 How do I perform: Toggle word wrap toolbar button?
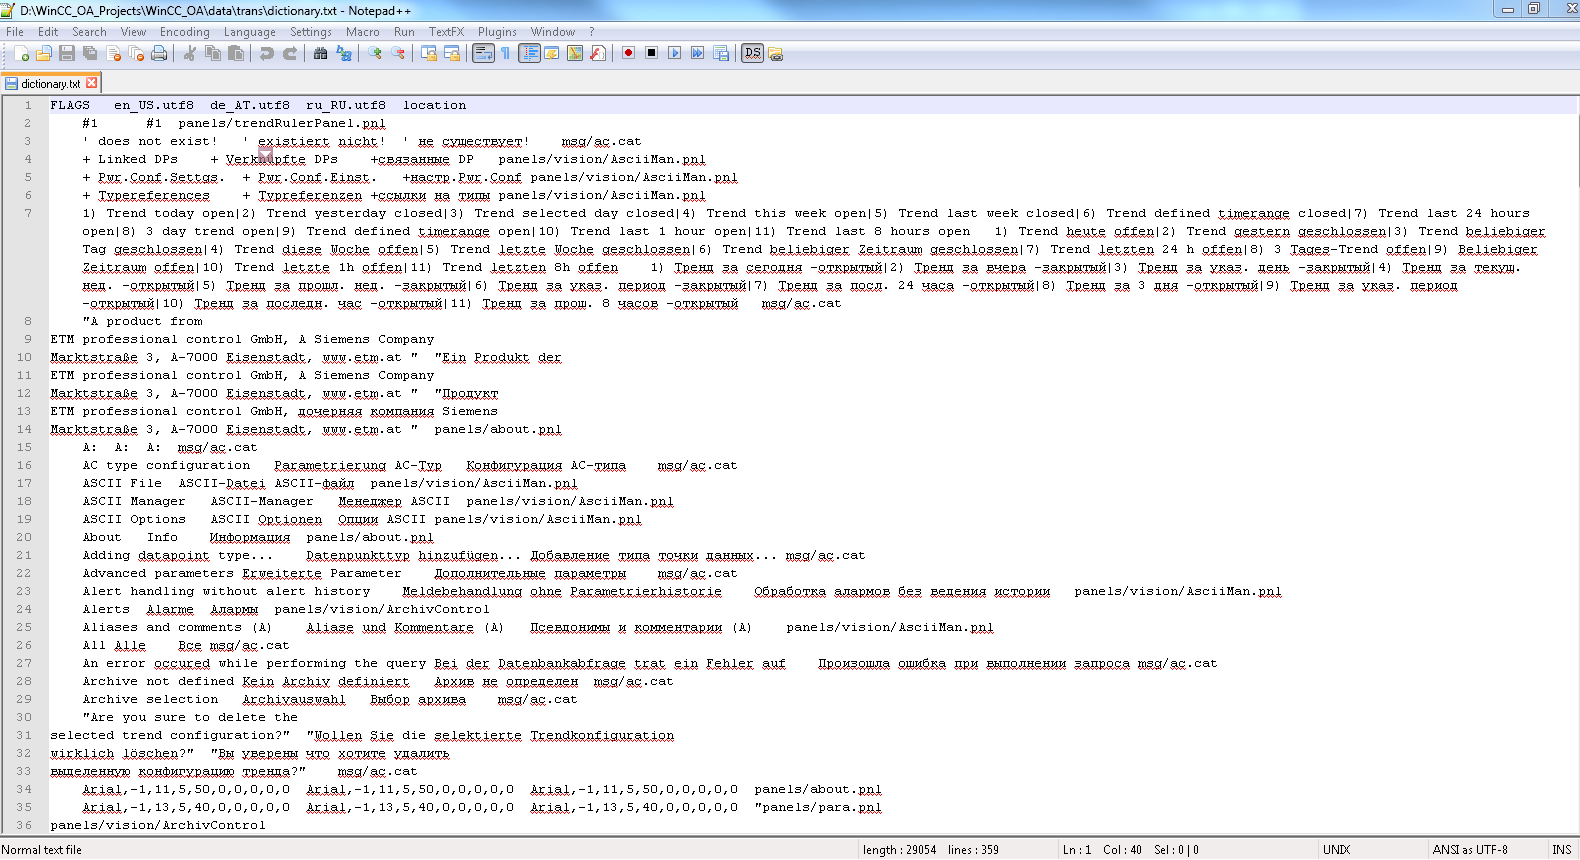tap(483, 53)
